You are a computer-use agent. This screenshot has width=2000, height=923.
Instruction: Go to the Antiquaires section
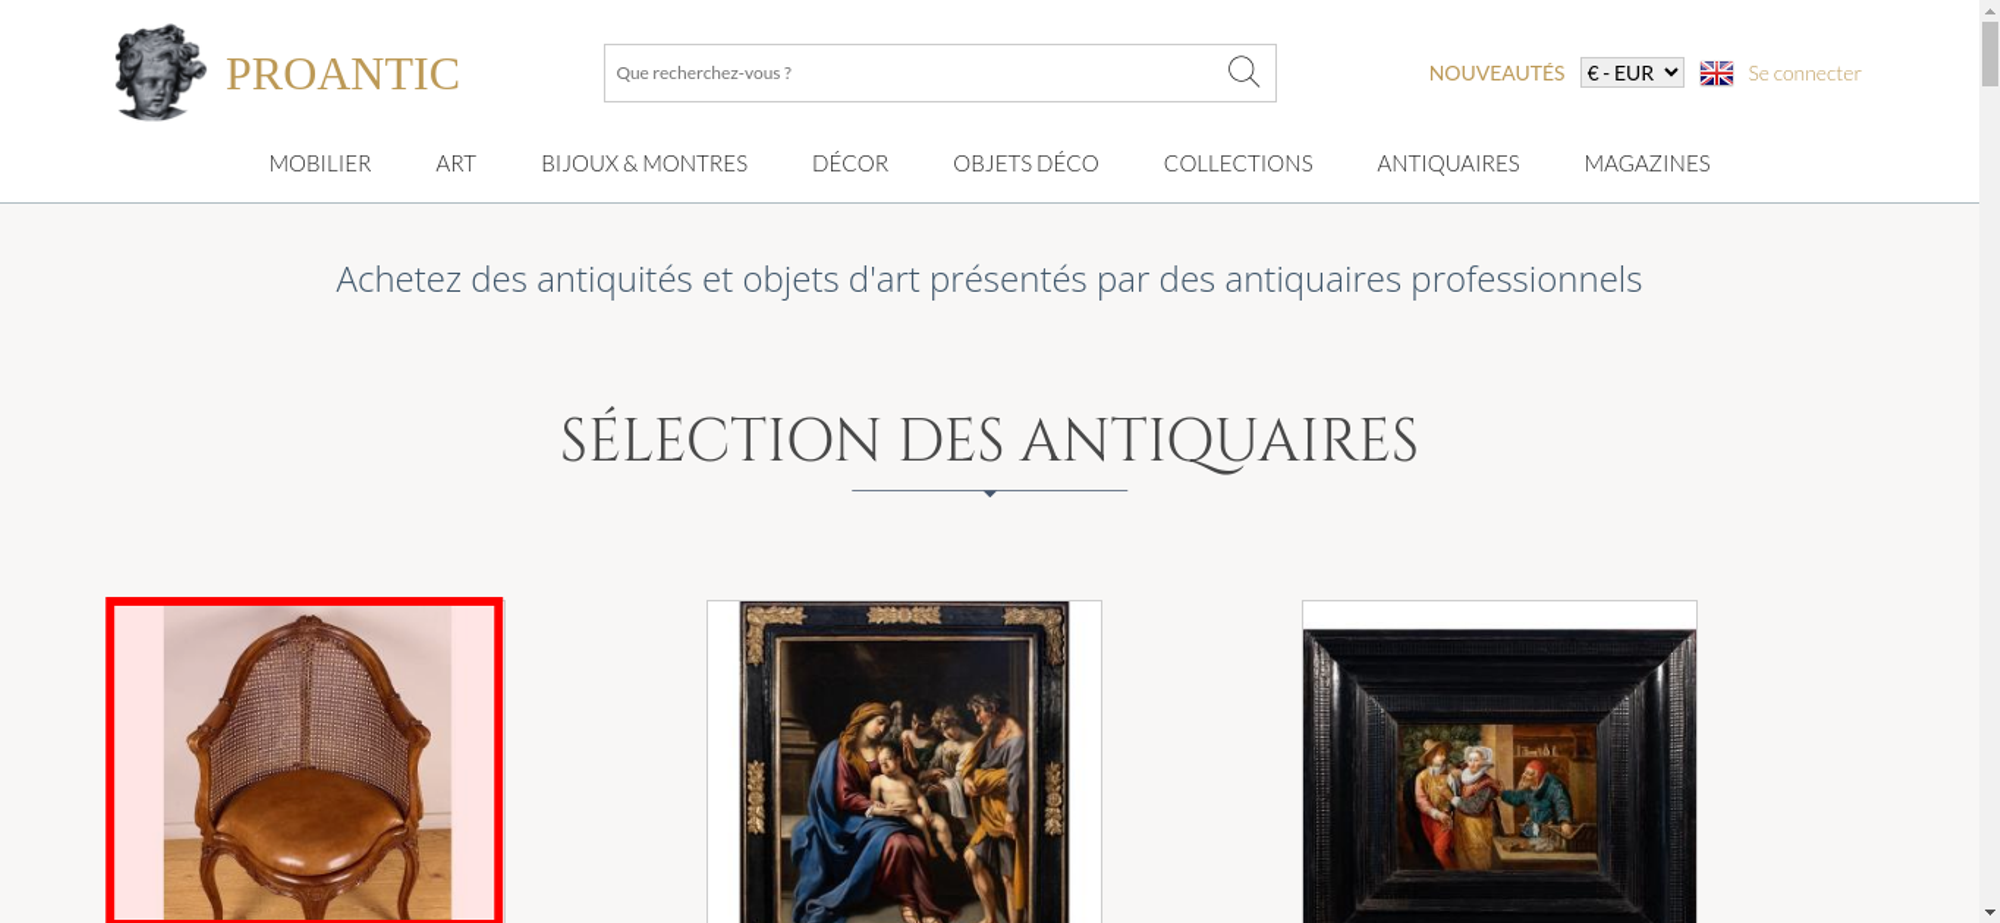click(1448, 163)
